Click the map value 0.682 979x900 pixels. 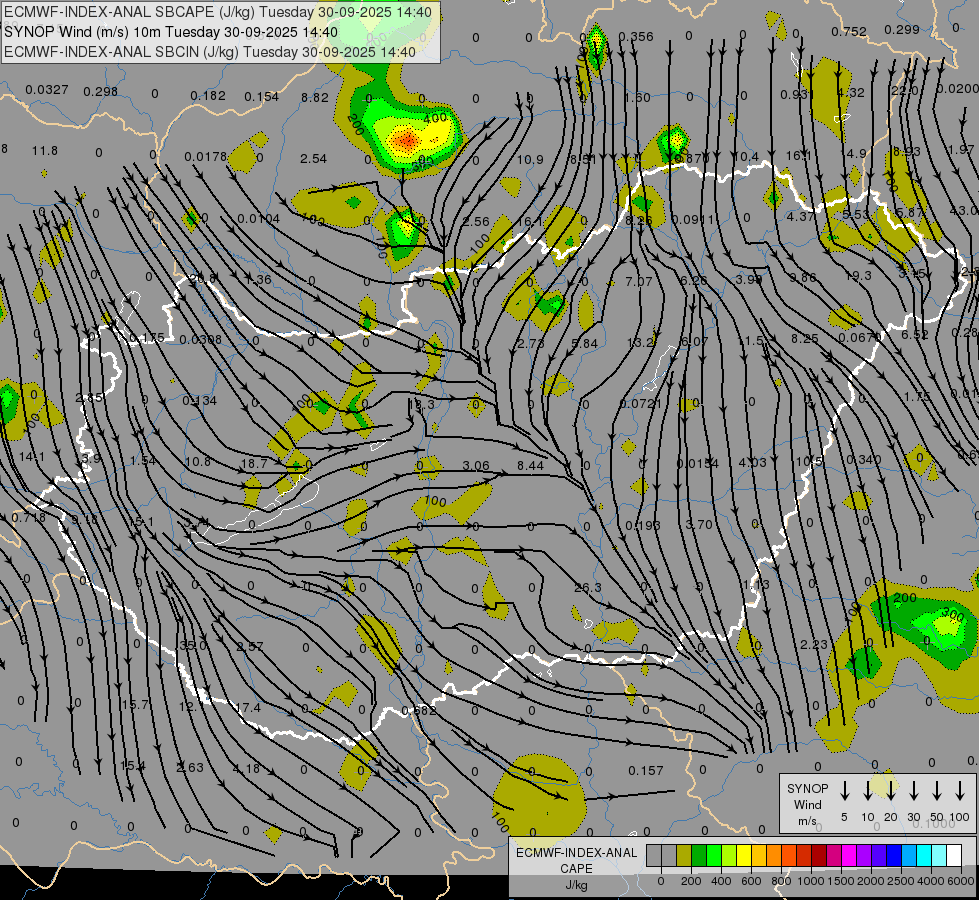[418, 711]
